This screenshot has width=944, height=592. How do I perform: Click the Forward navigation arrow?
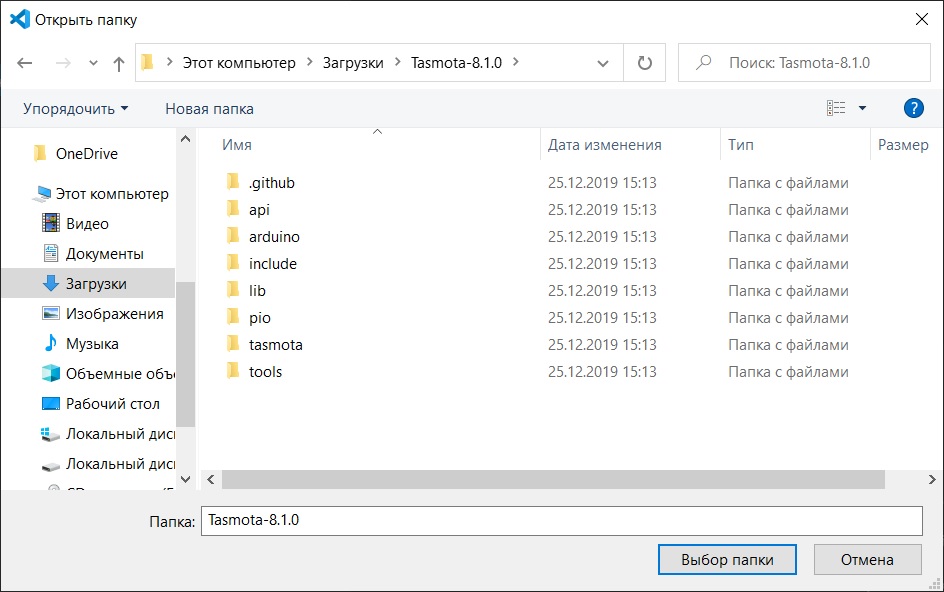point(63,63)
